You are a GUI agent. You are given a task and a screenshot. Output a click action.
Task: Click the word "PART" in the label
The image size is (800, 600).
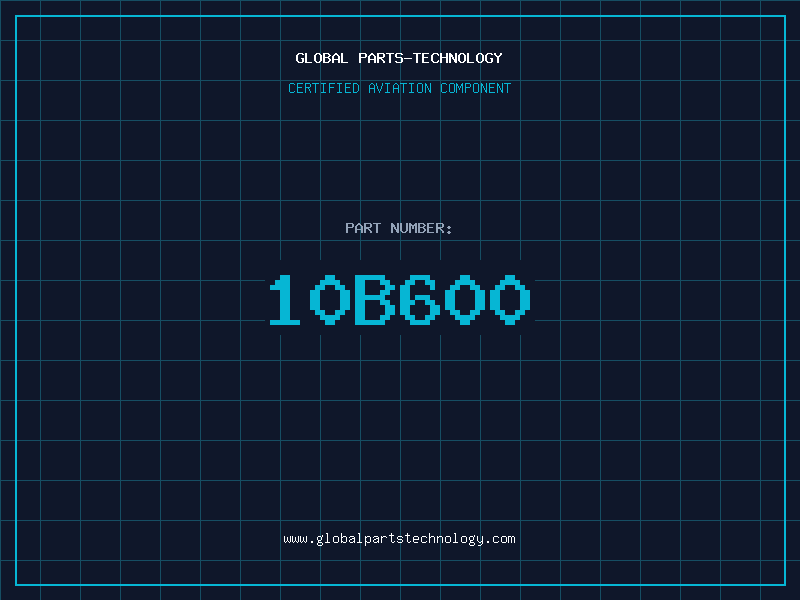[x=363, y=228]
